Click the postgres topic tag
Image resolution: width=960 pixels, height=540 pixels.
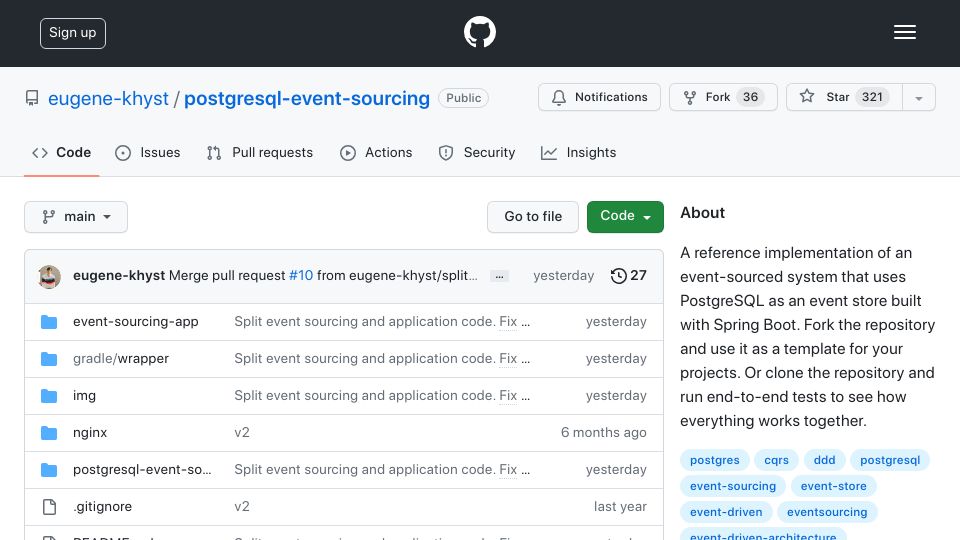click(x=714, y=460)
